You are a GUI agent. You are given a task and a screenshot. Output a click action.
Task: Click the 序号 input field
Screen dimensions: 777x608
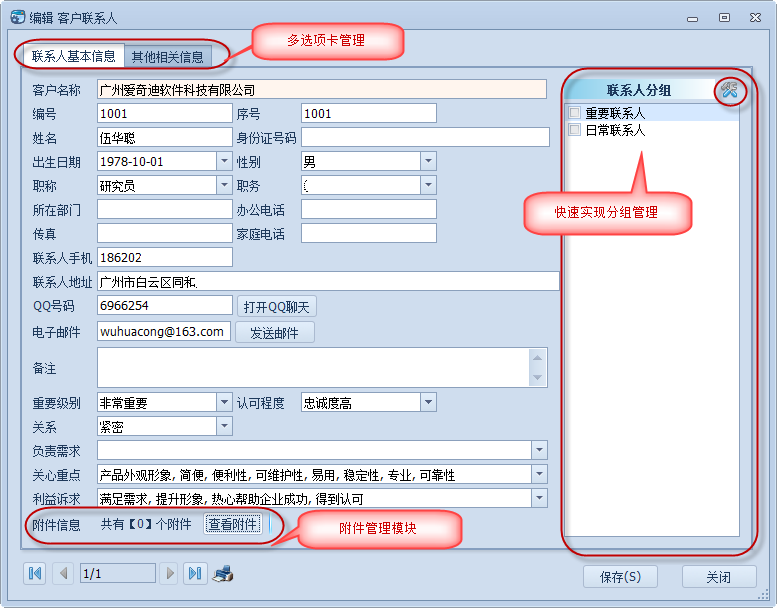(x=369, y=113)
